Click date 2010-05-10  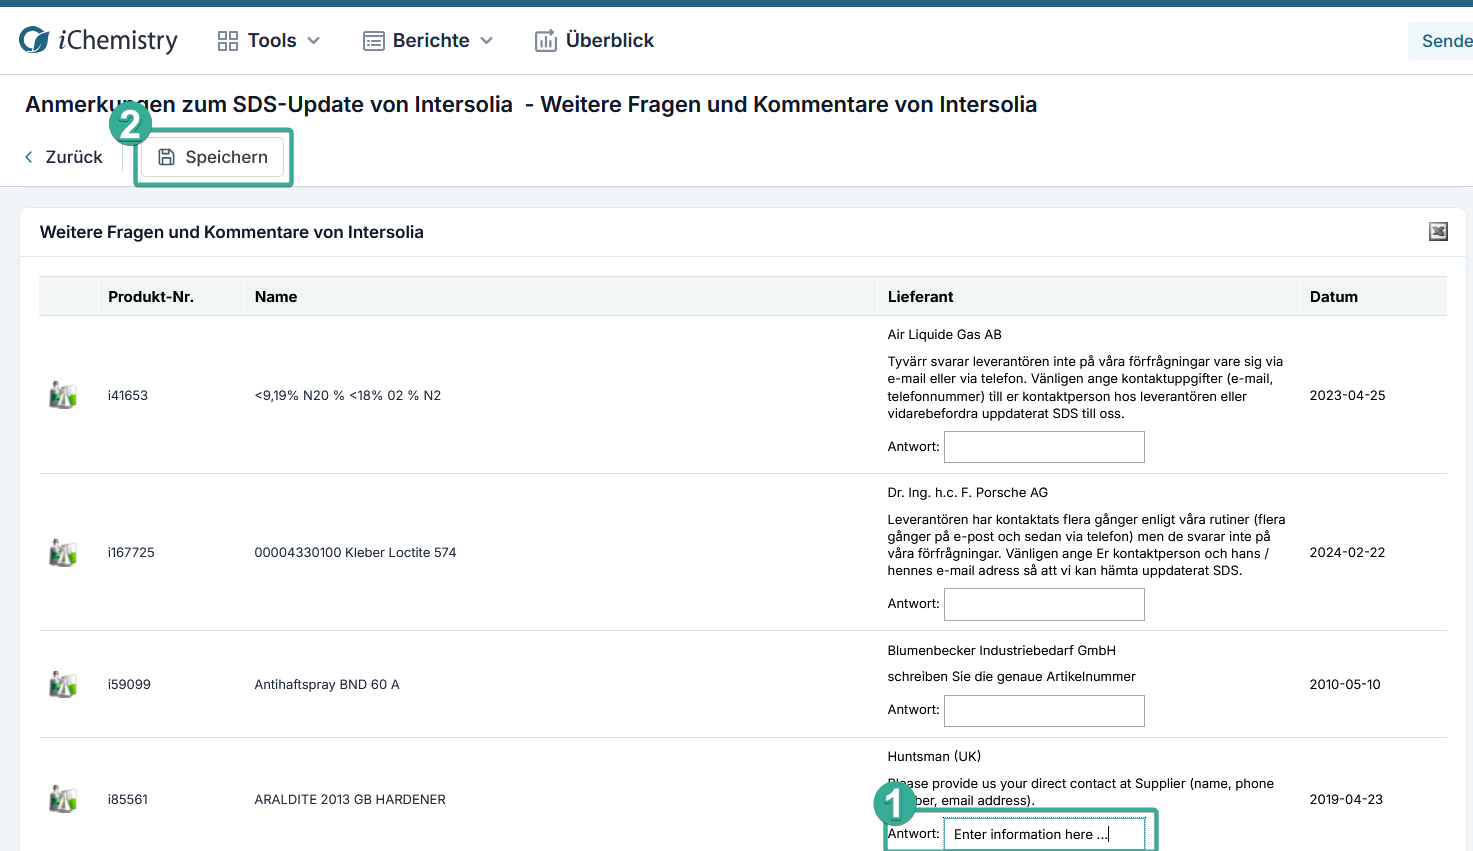[x=1345, y=684]
